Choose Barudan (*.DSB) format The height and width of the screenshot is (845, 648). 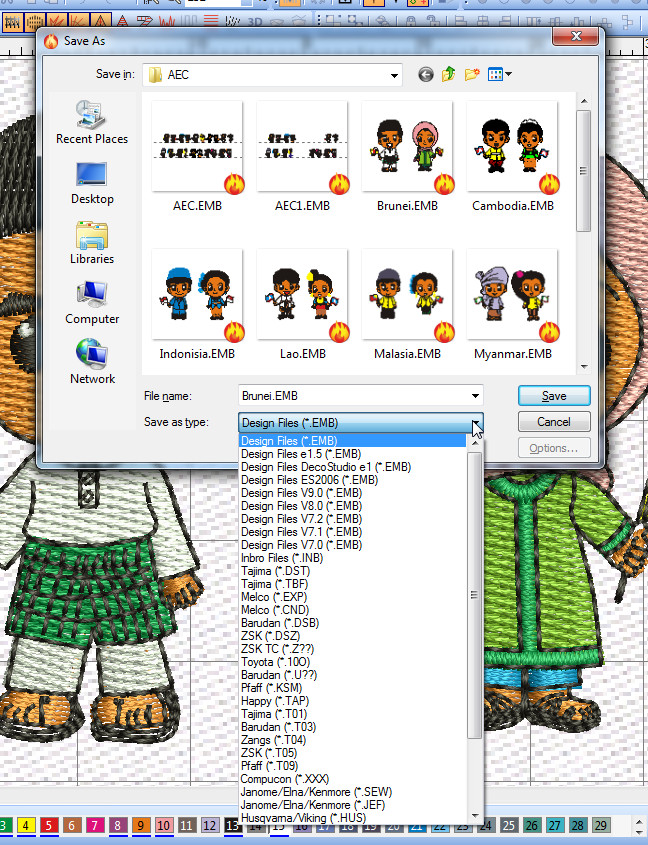(353, 622)
